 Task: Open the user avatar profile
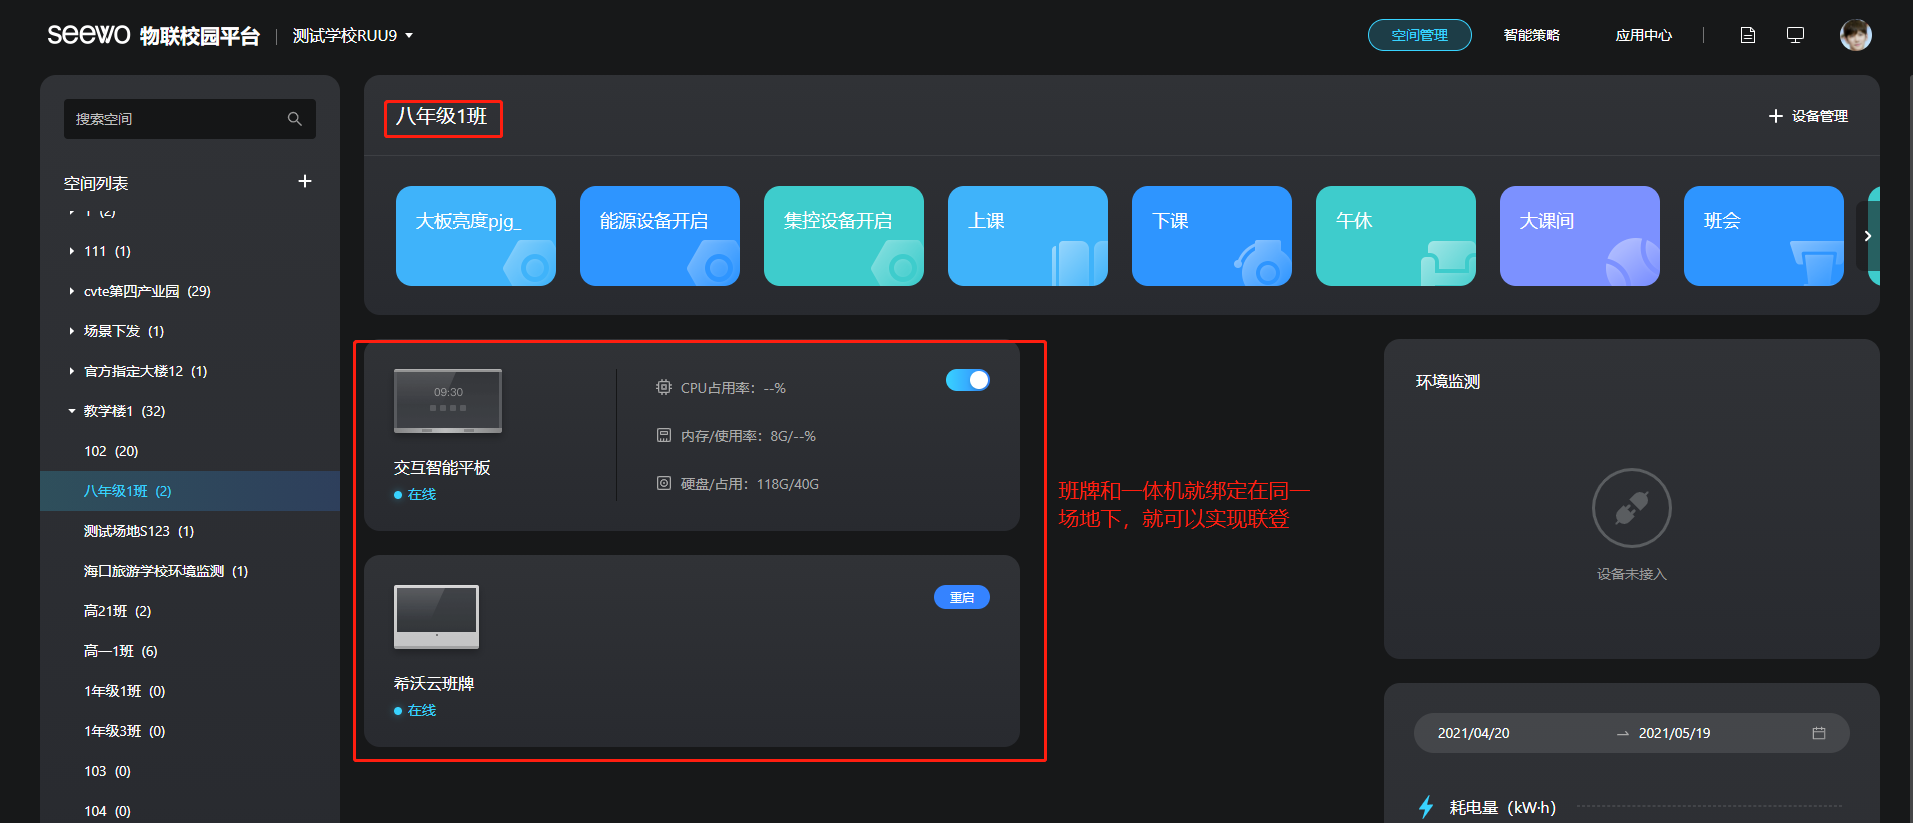click(x=1856, y=35)
